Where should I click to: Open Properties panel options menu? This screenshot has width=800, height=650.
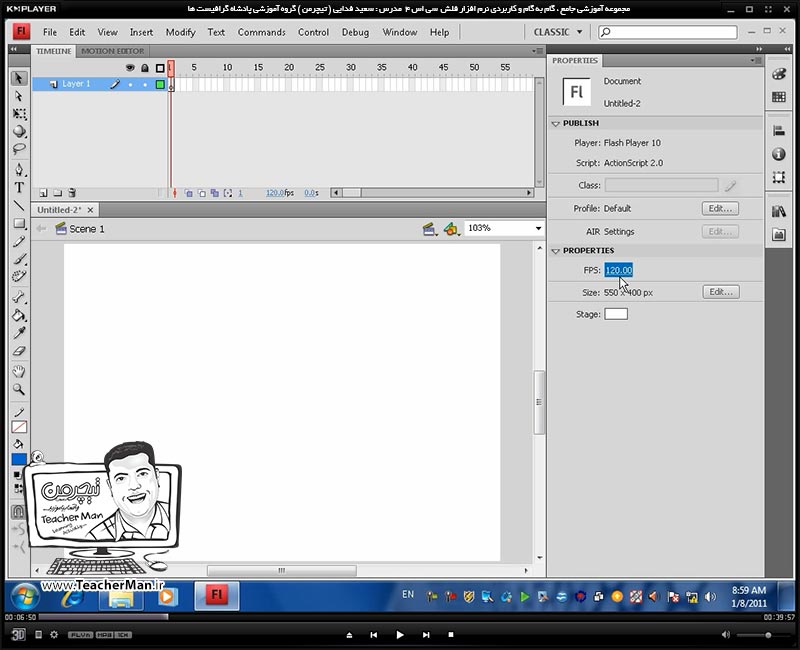[x=756, y=60]
